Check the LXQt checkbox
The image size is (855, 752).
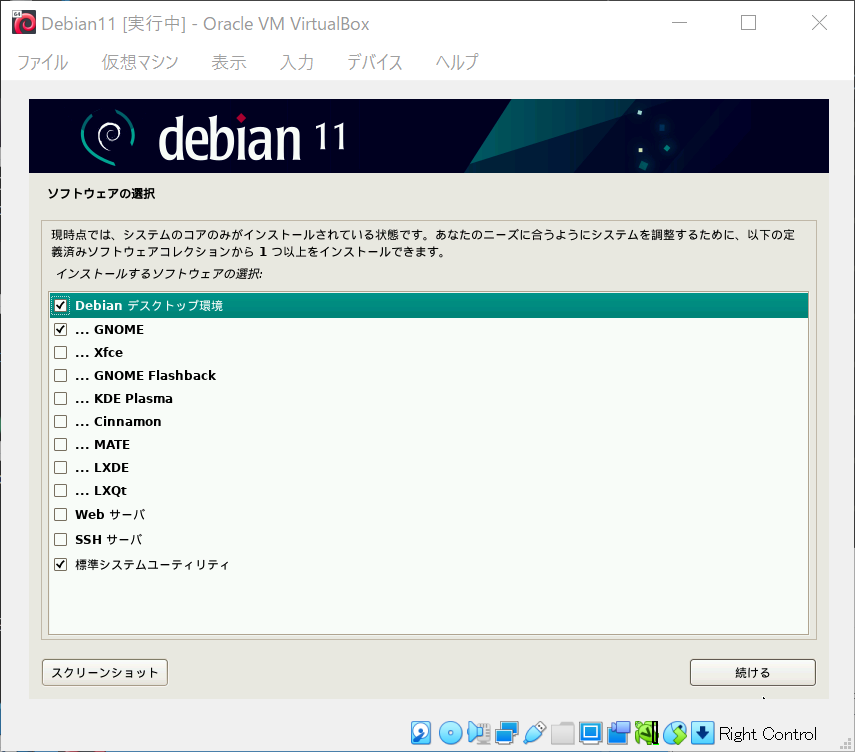61,490
